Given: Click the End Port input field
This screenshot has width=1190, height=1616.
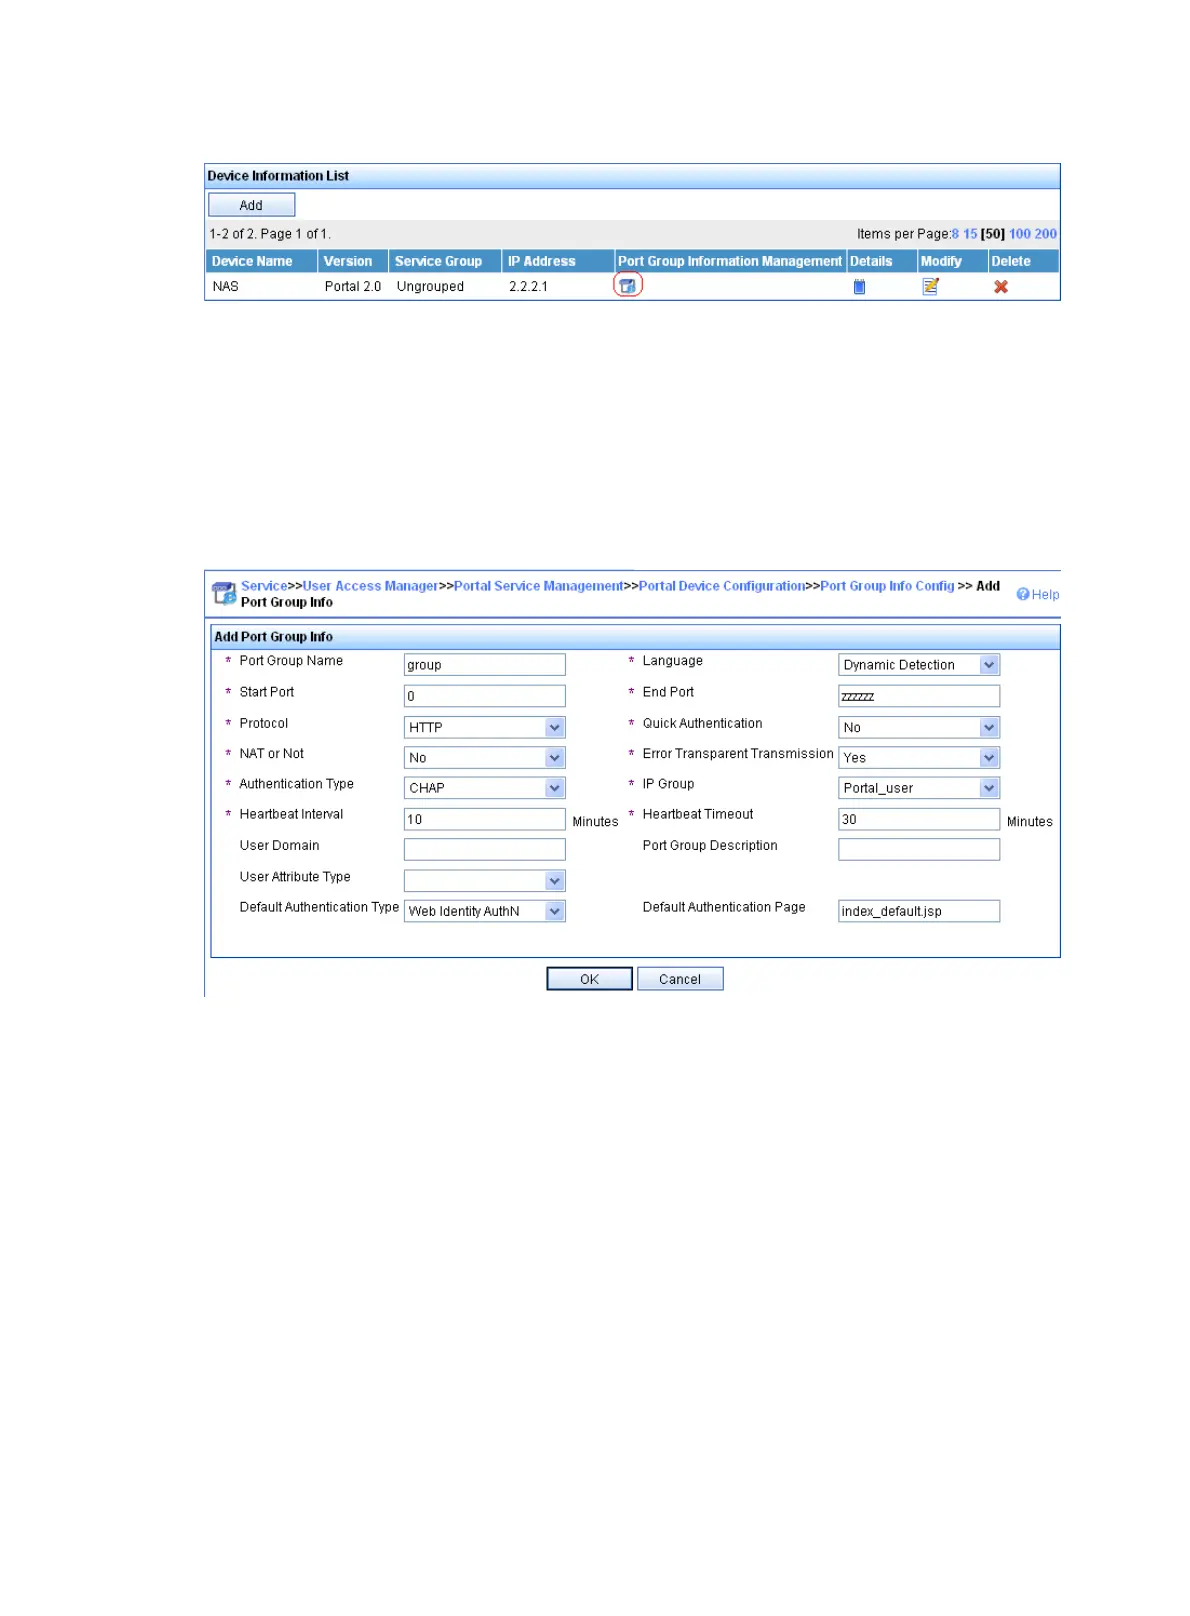Looking at the screenshot, I should click(x=919, y=696).
